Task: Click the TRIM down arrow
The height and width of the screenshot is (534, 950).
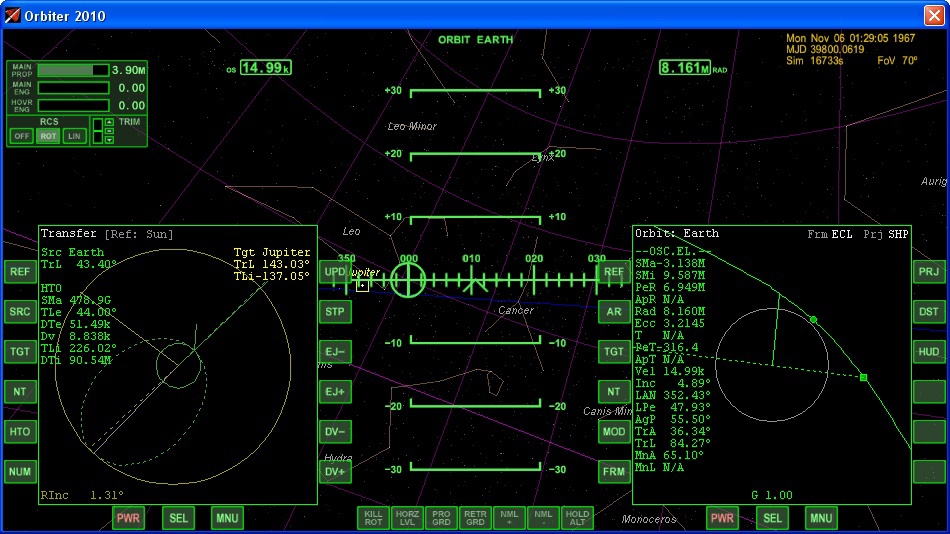Action: coord(109,140)
